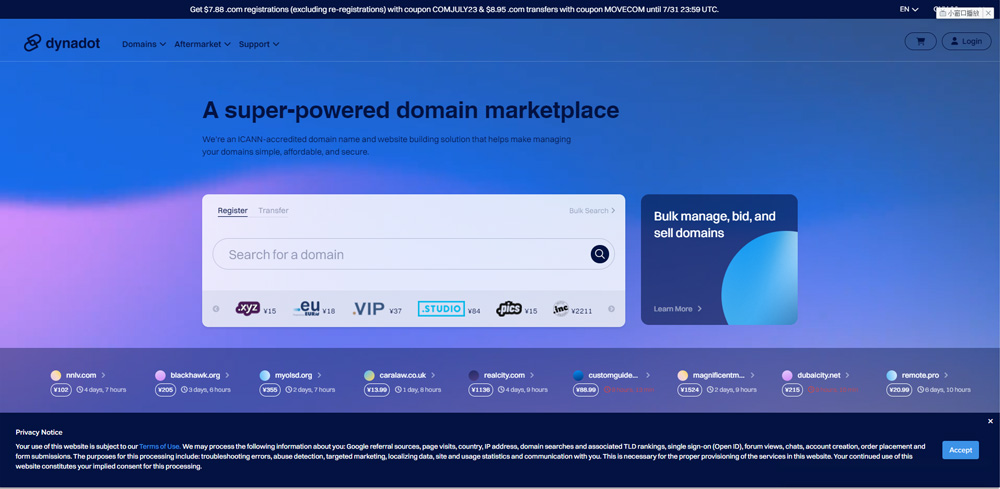This screenshot has height=489, width=1000.
Task: Switch to the Transfer tab
Action: 273,211
